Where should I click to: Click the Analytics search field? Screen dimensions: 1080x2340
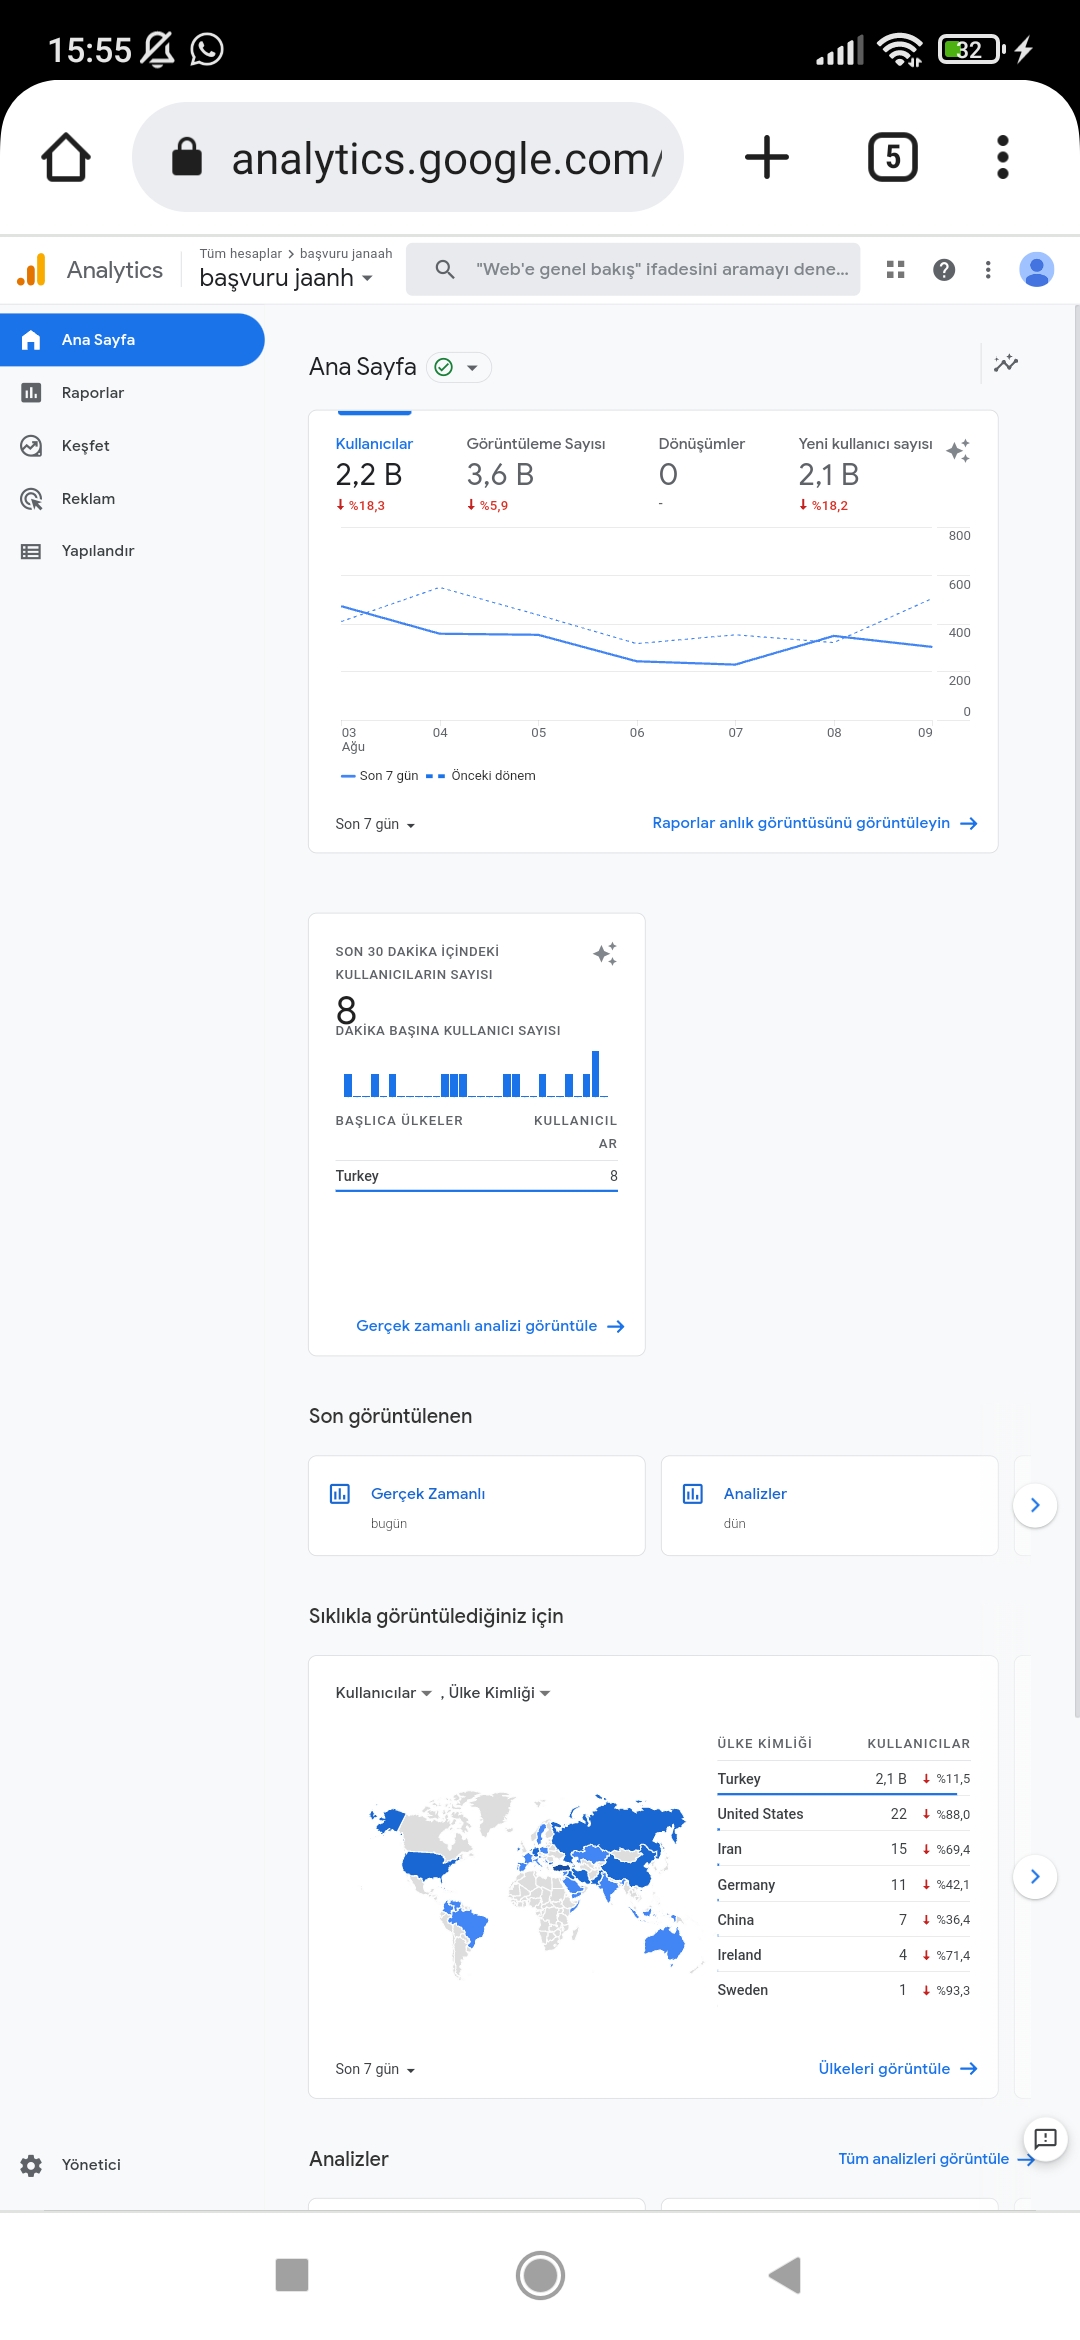pyautogui.click(x=634, y=269)
